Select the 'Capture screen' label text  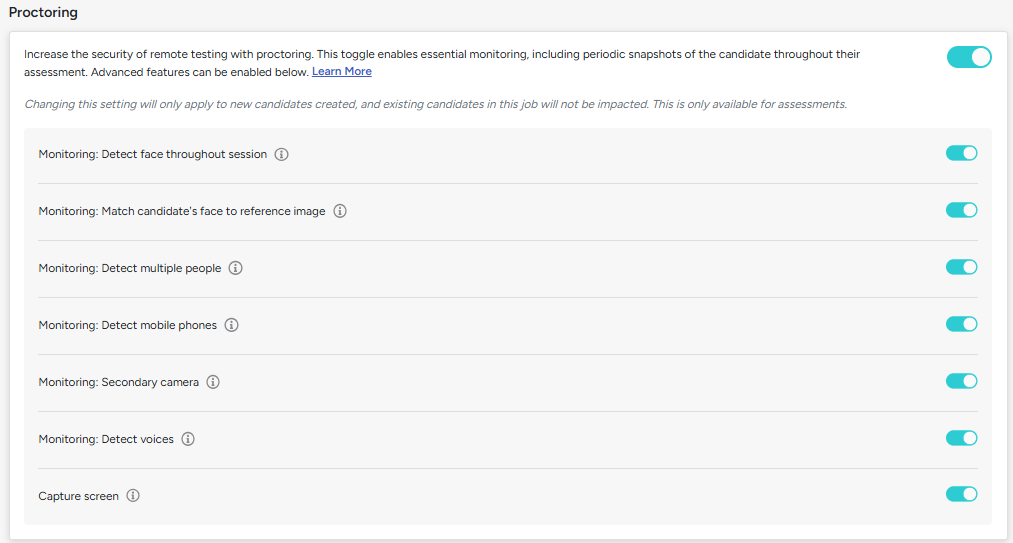[x=79, y=496]
